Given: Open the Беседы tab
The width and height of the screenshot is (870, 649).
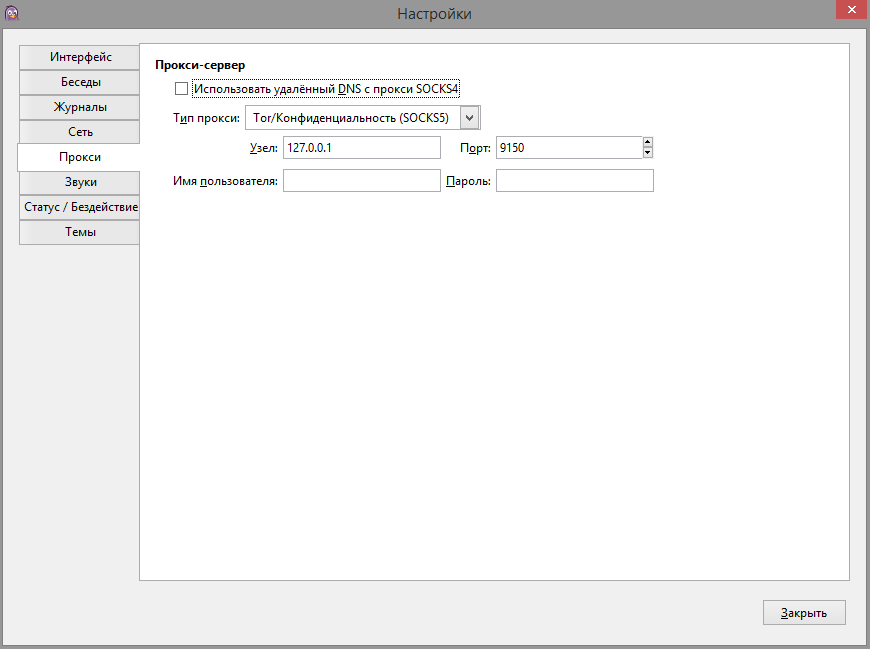Looking at the screenshot, I should 80,82.
